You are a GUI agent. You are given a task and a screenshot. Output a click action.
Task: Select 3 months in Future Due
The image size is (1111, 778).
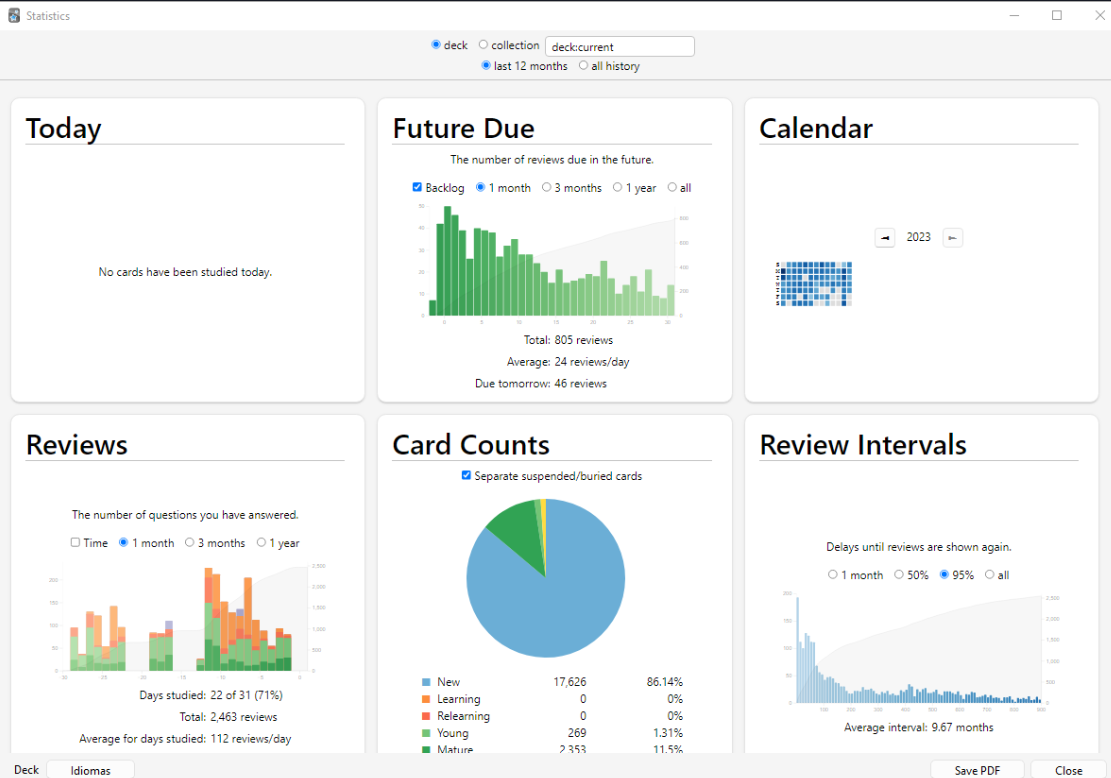pos(547,187)
